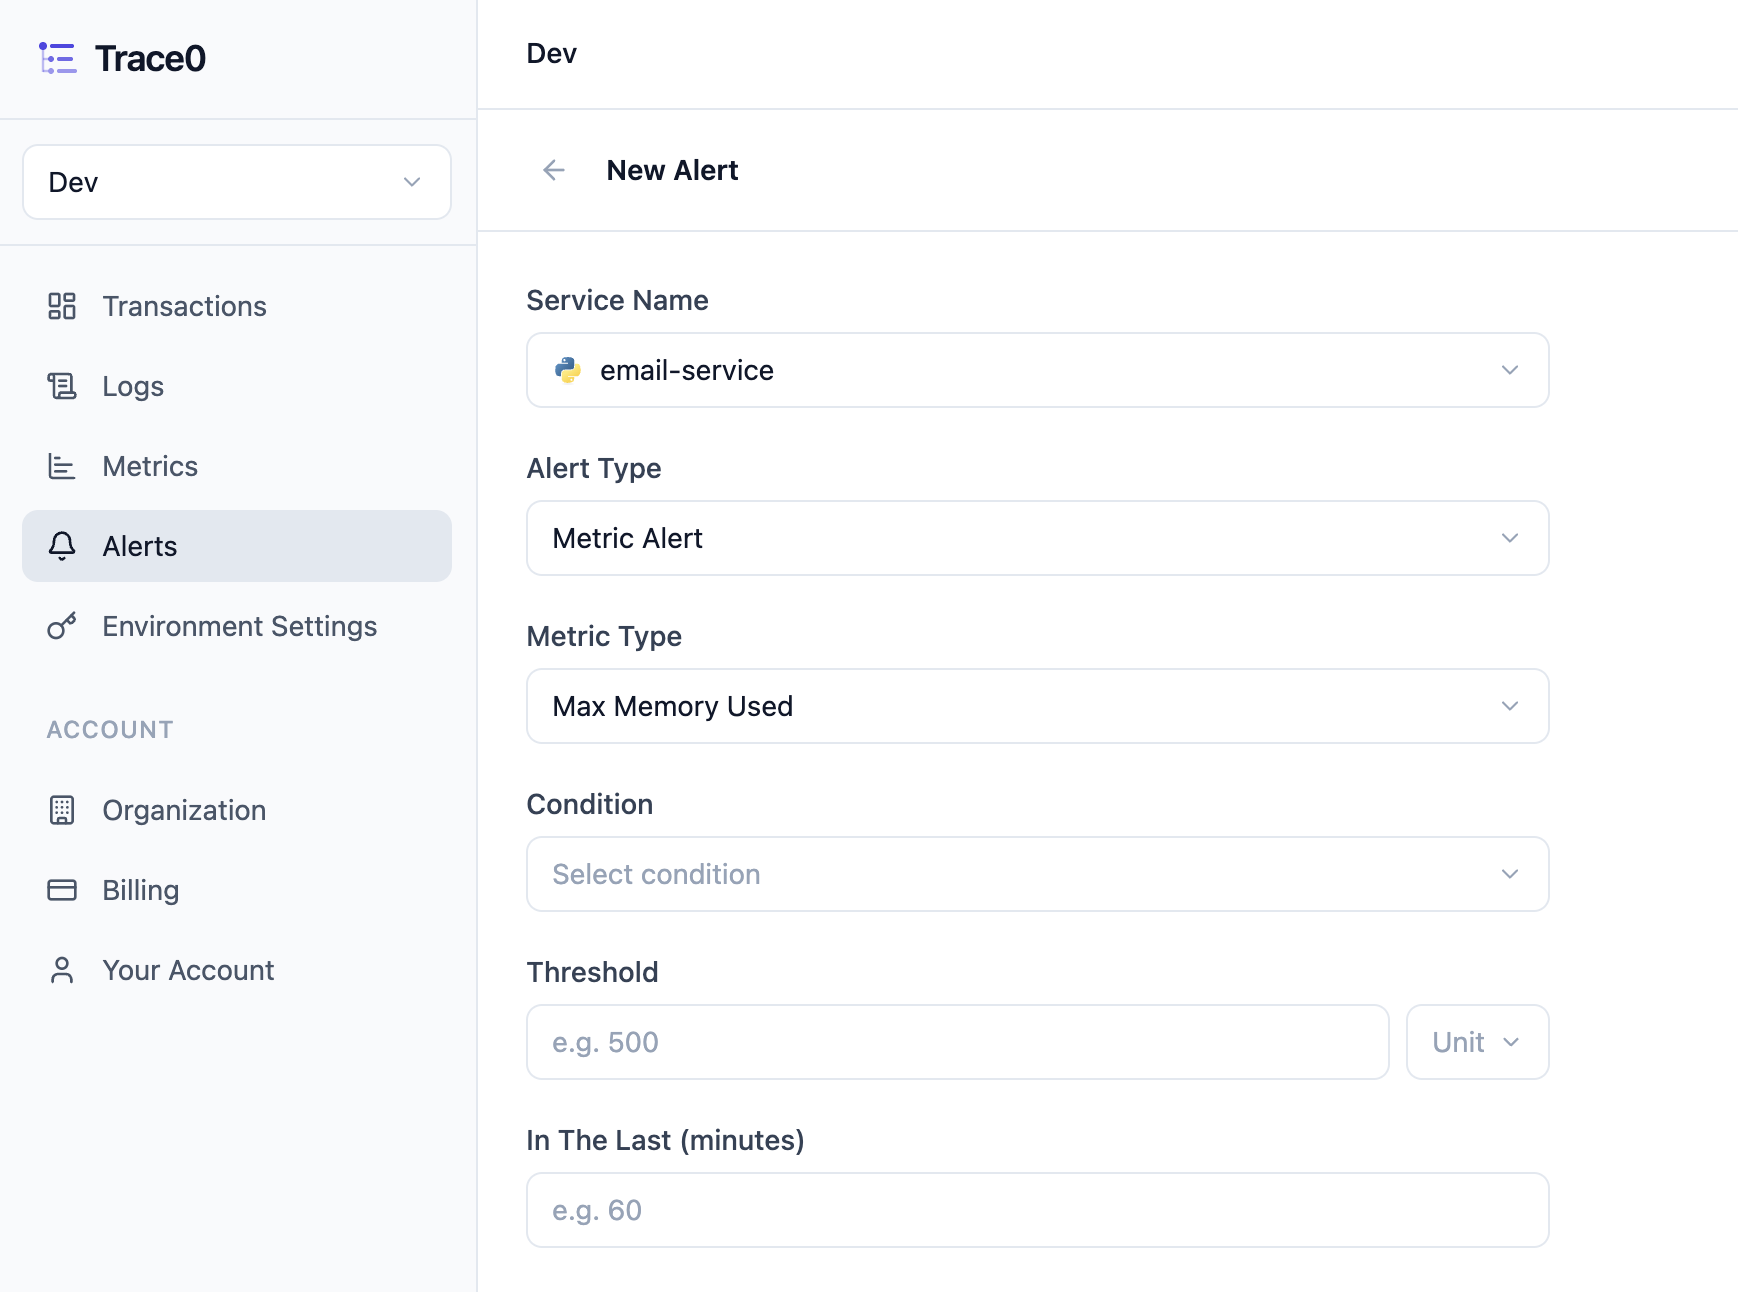The image size is (1738, 1292).
Task: Click the Environment Settings key icon
Action: tap(62, 626)
